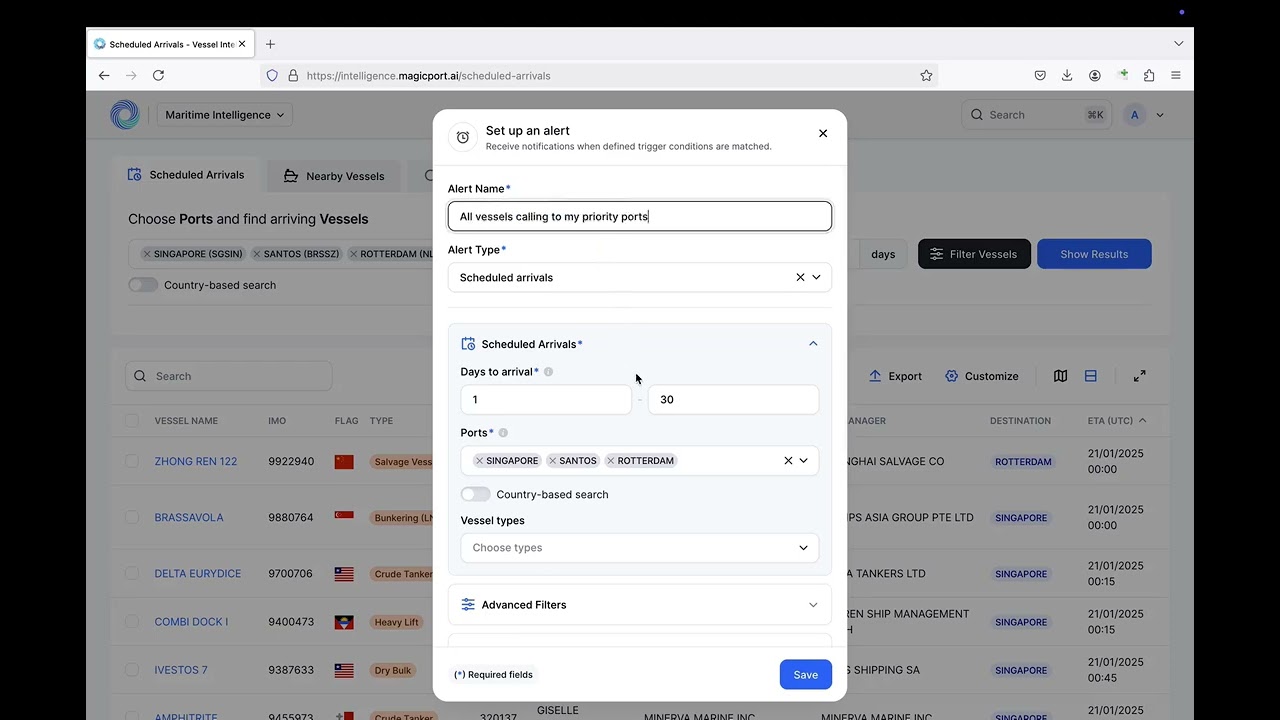Open the ZHONG REN 122 vessel link

click(x=196, y=461)
